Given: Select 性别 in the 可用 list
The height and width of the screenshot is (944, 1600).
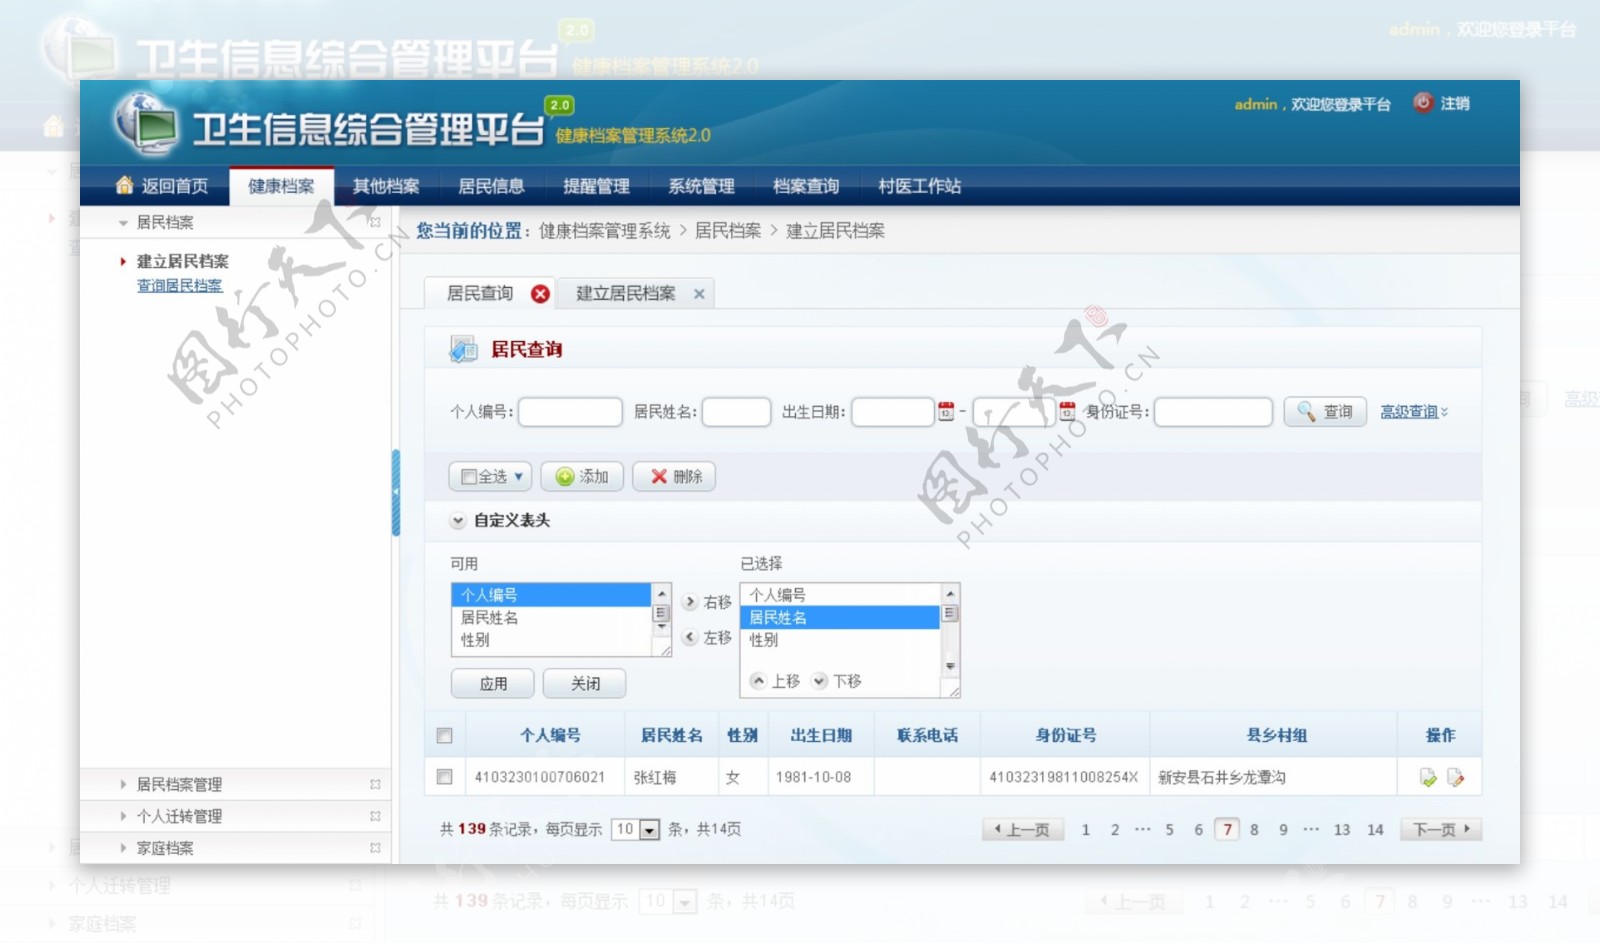Looking at the screenshot, I should 551,640.
